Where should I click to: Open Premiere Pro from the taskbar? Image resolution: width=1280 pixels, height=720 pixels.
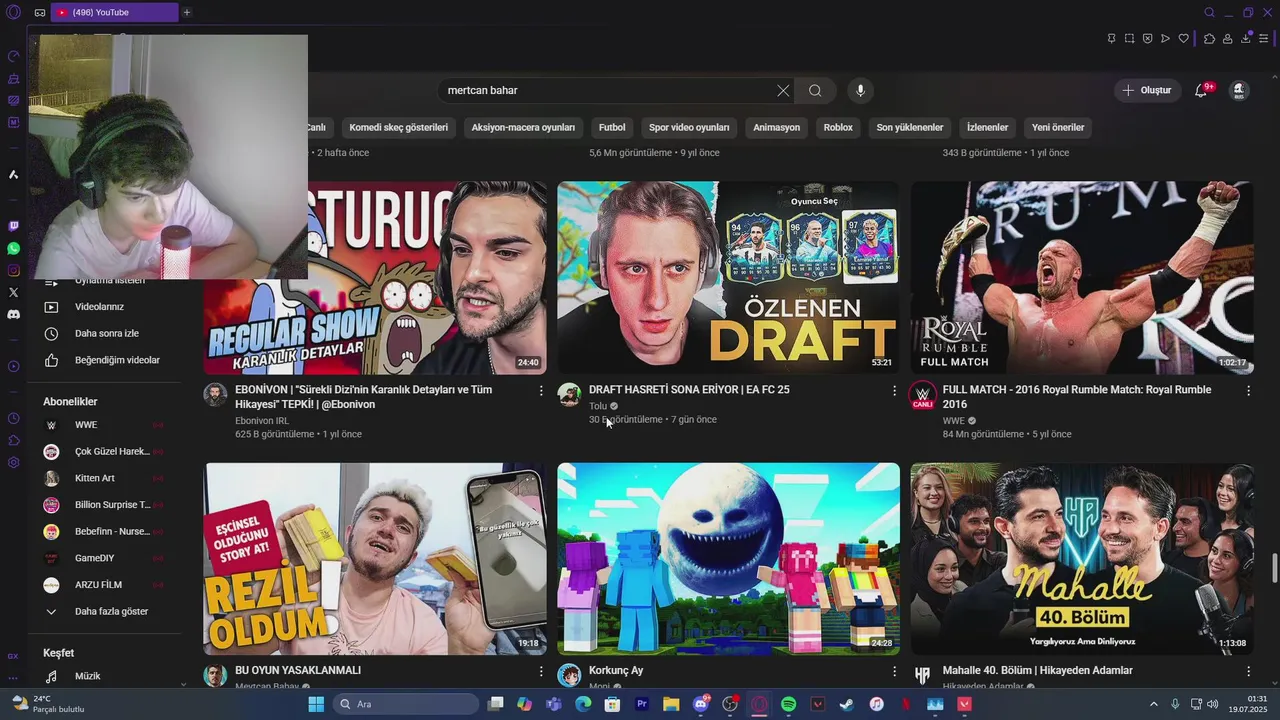coord(642,704)
